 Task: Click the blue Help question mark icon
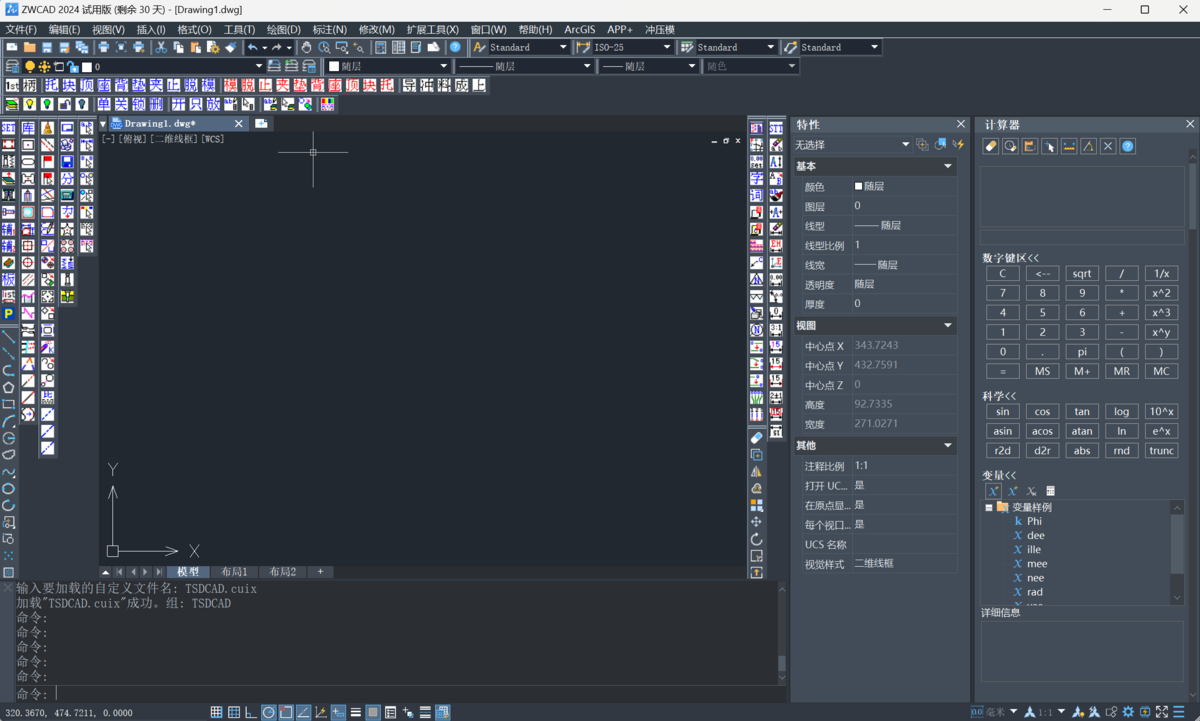pos(455,47)
